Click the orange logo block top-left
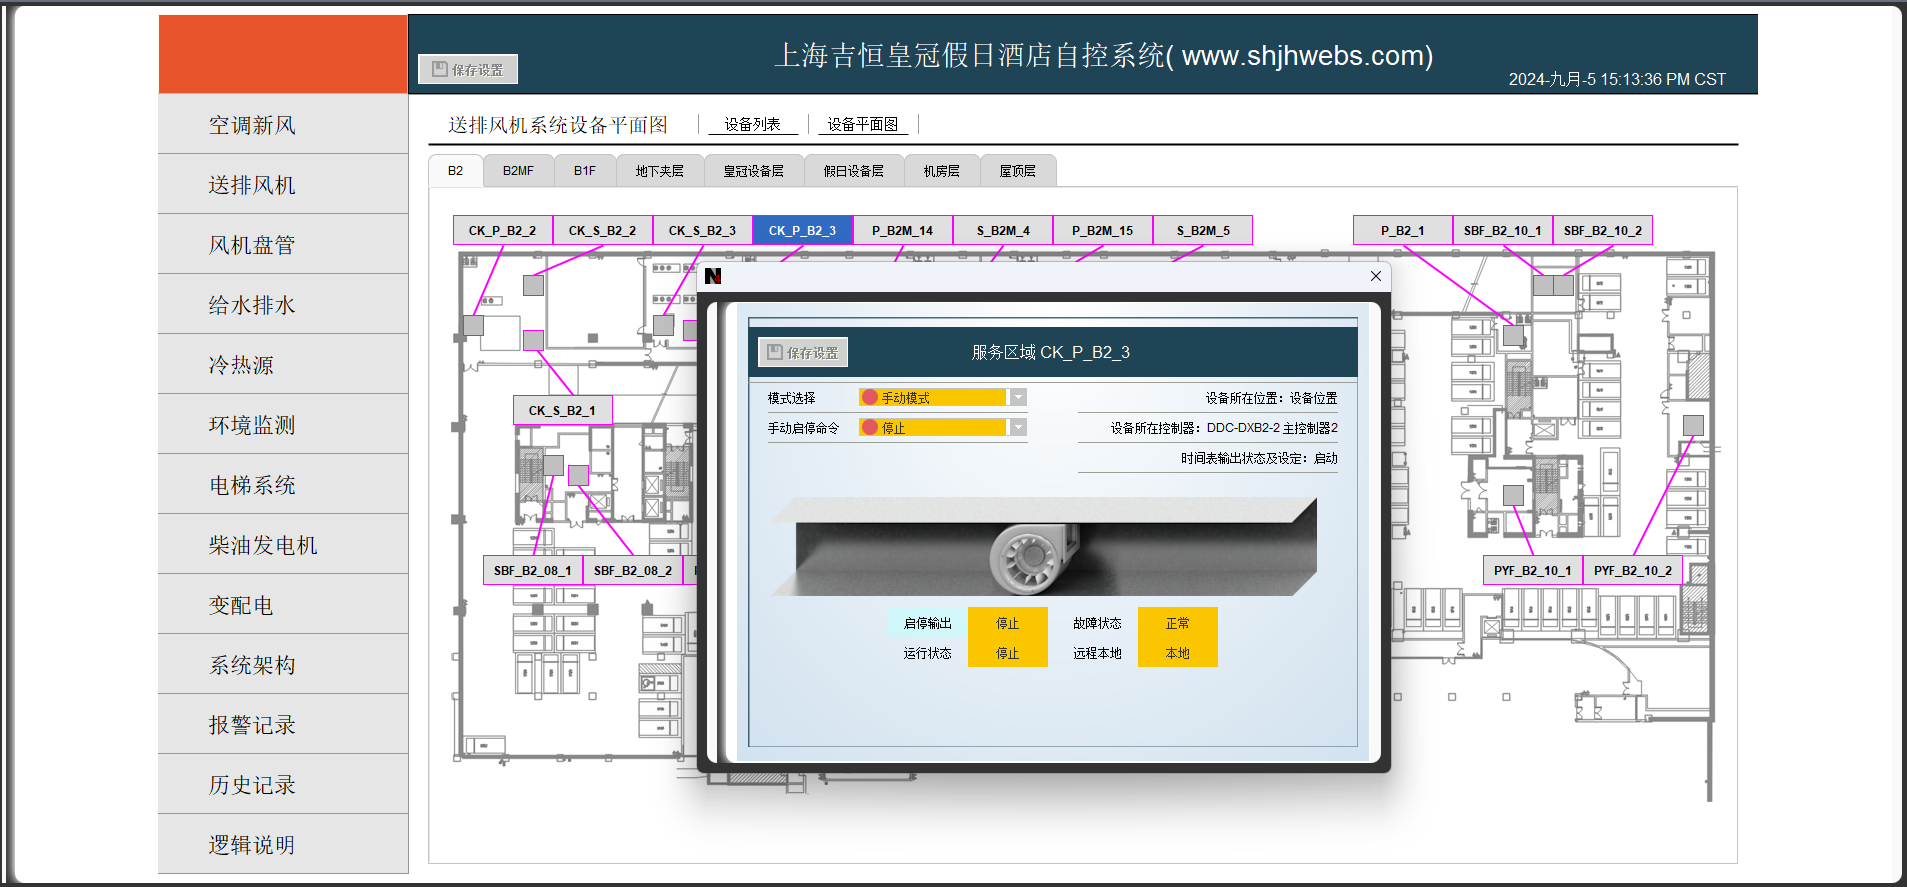Image resolution: width=1907 pixels, height=887 pixels. pos(283,54)
